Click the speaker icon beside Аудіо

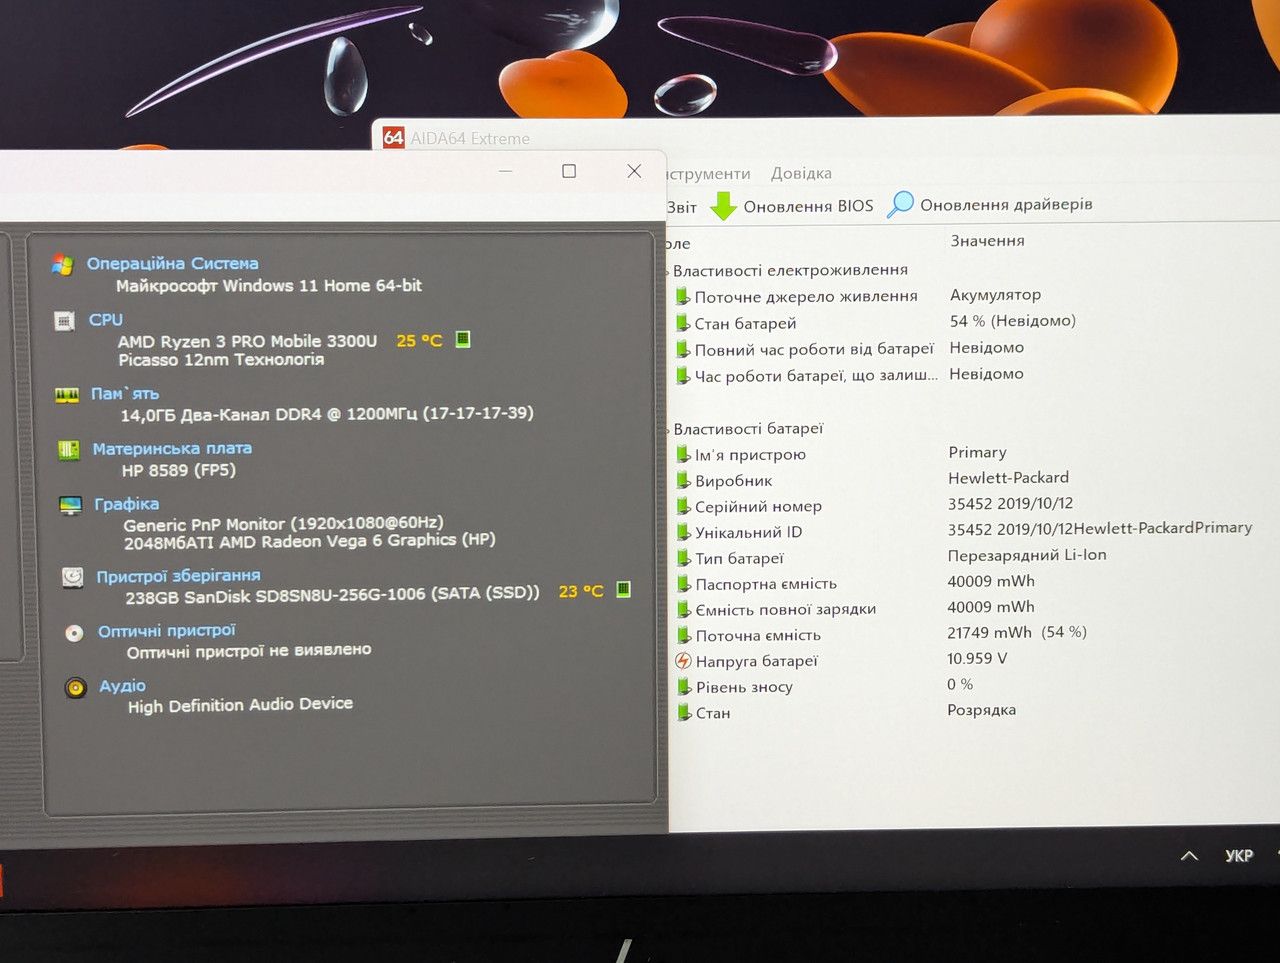click(76, 688)
